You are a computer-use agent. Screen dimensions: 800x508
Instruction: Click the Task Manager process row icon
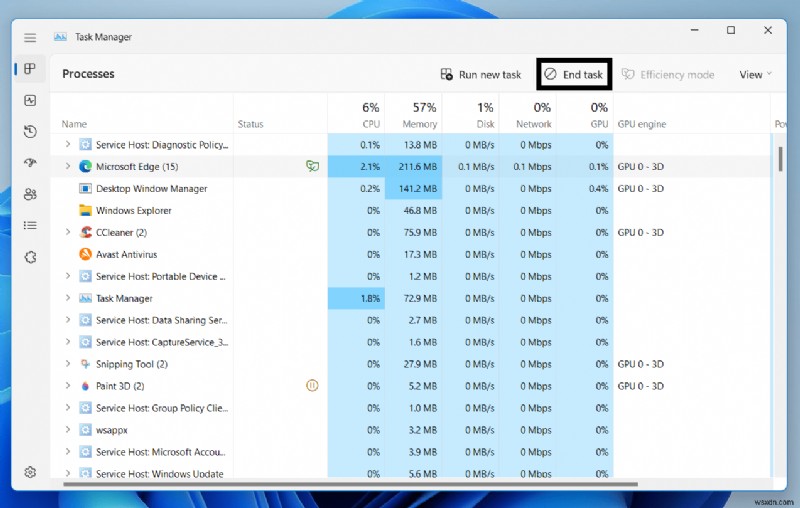pyautogui.click(x=85, y=298)
